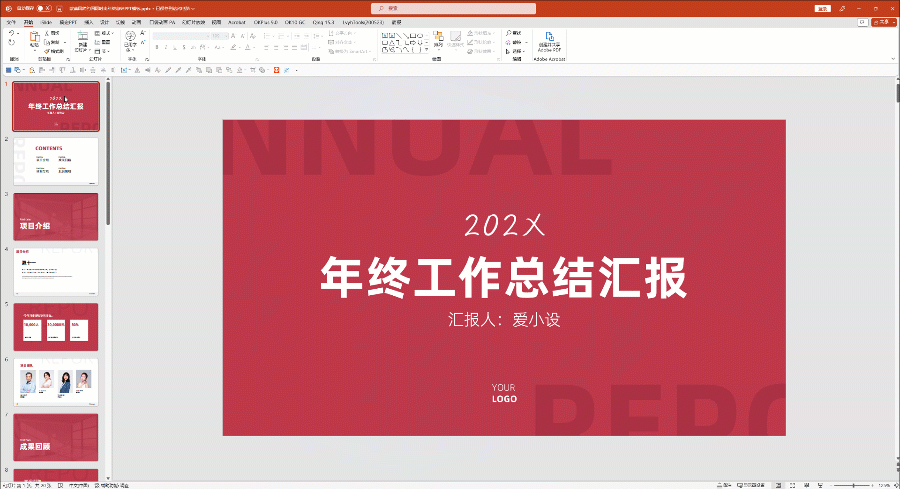Switch to Slide Sorter view icon

pos(793,486)
